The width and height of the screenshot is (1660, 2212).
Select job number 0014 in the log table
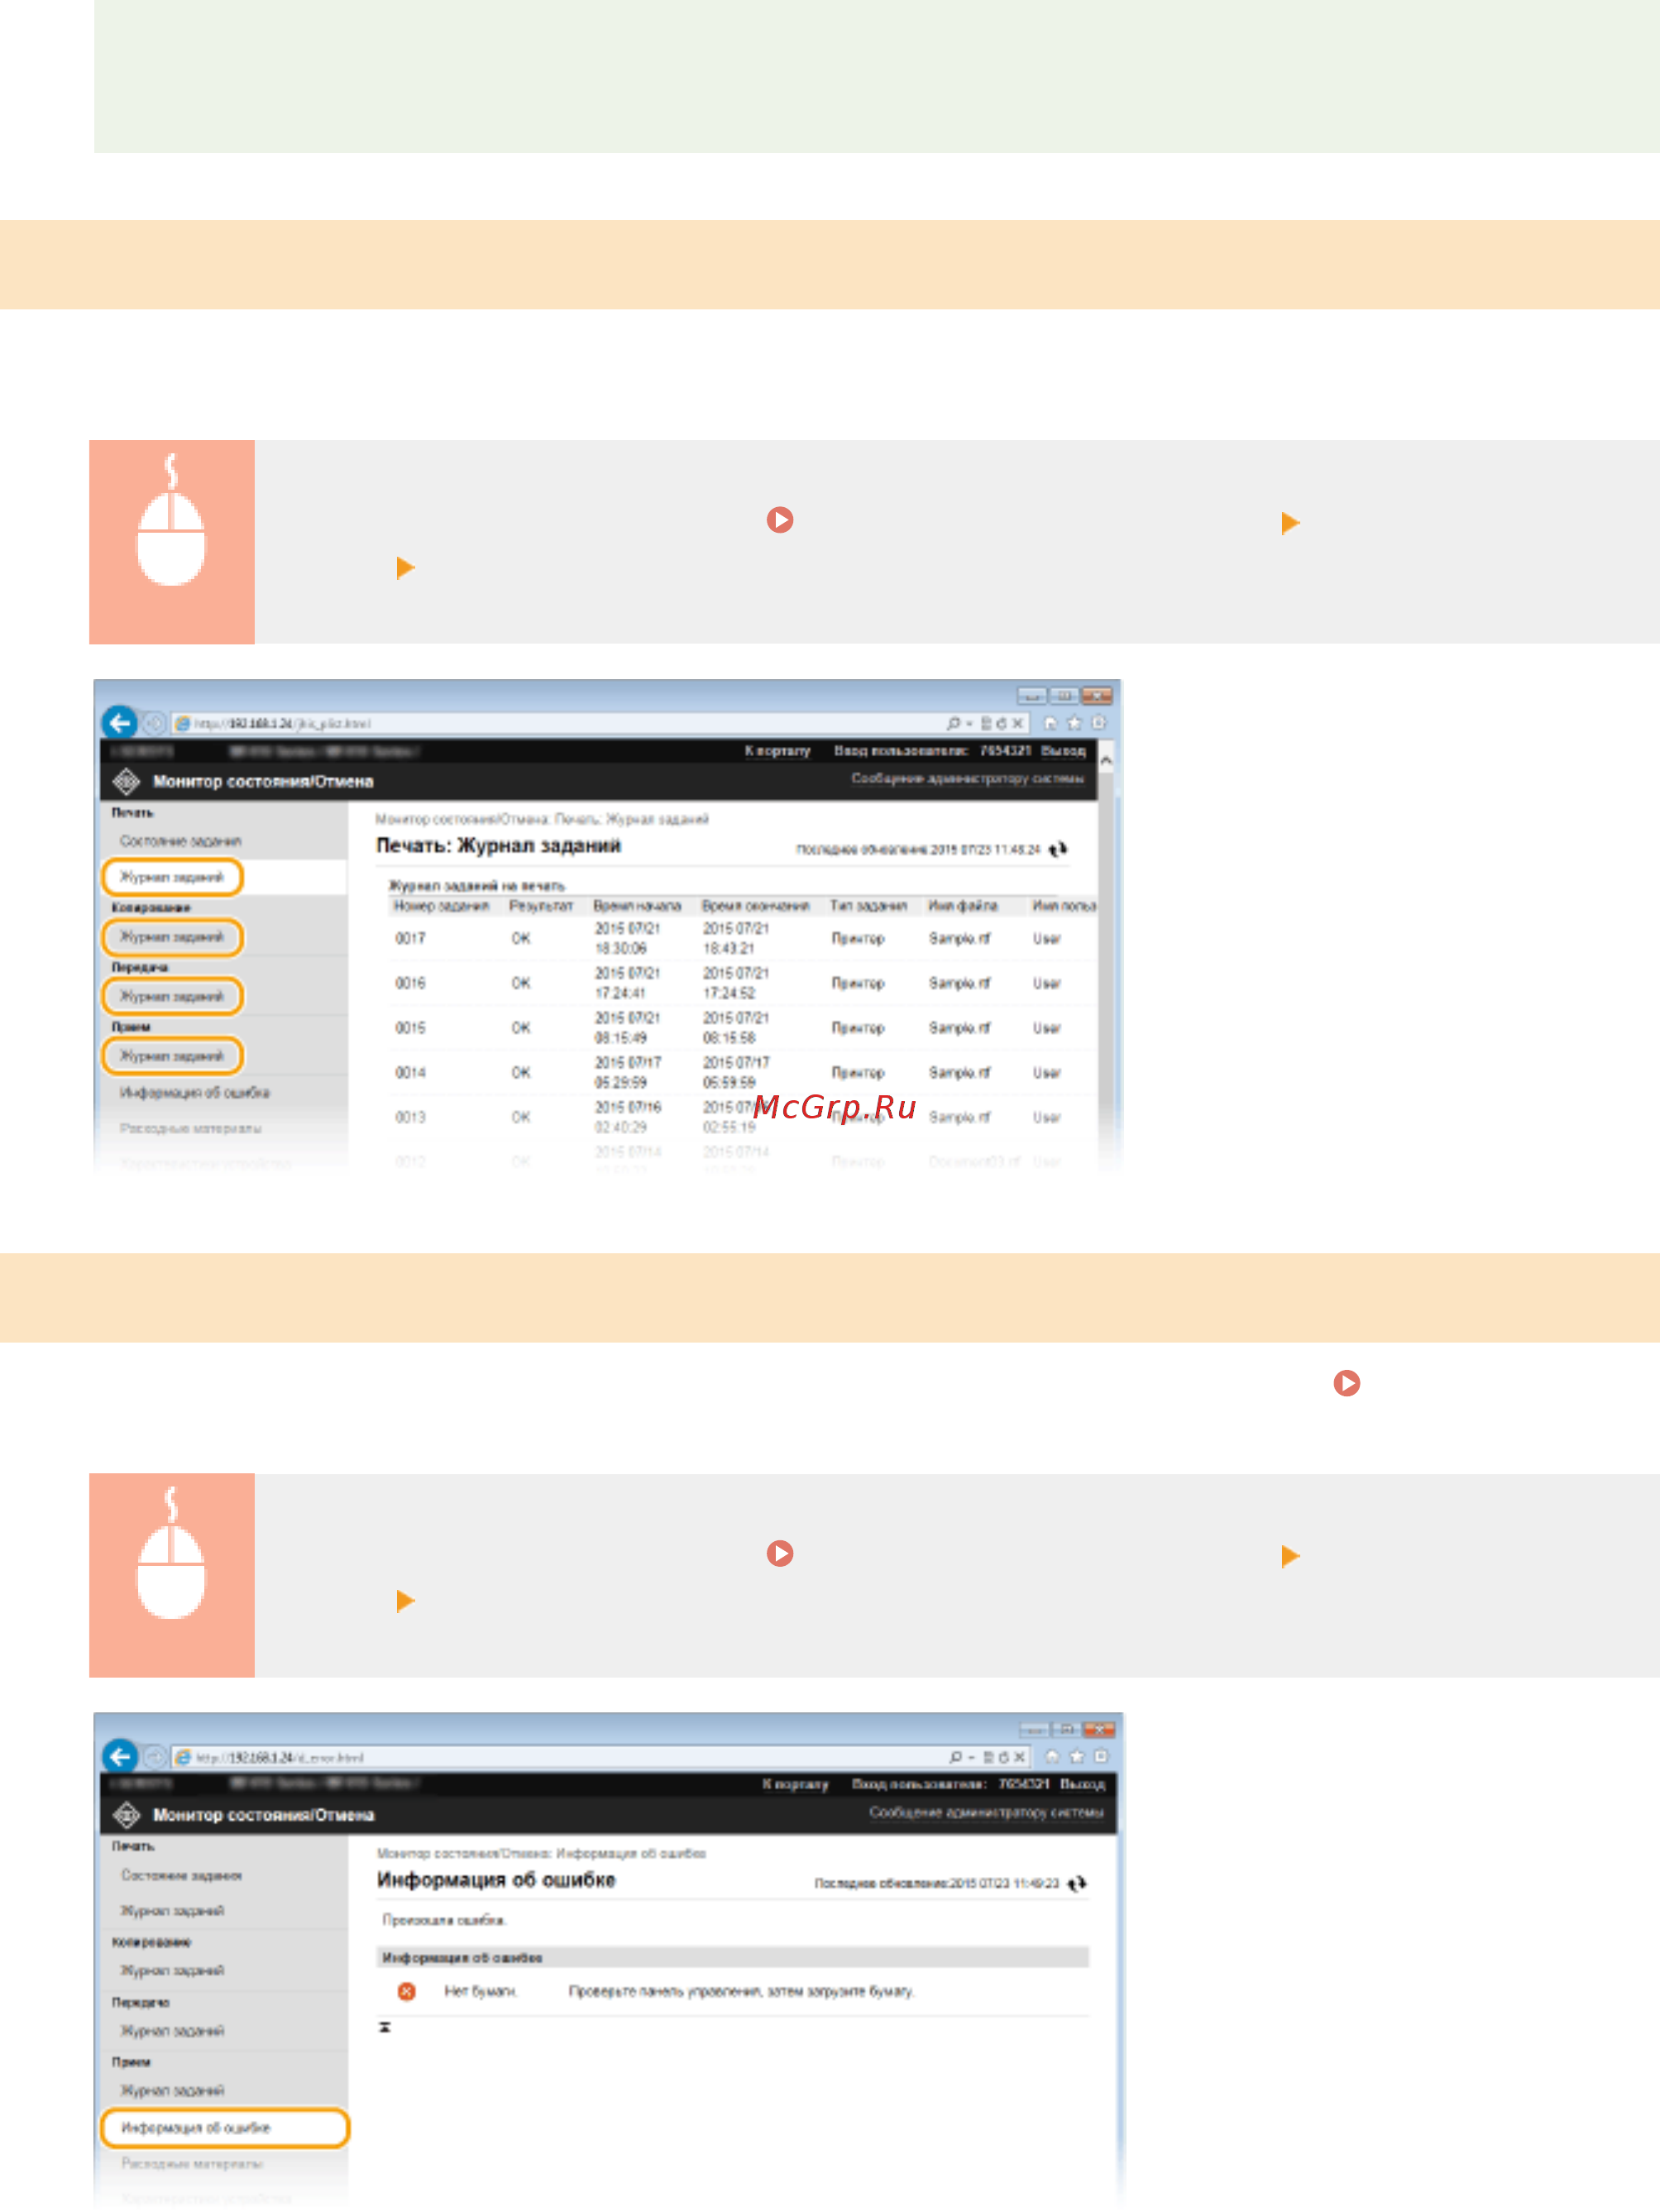[410, 1072]
